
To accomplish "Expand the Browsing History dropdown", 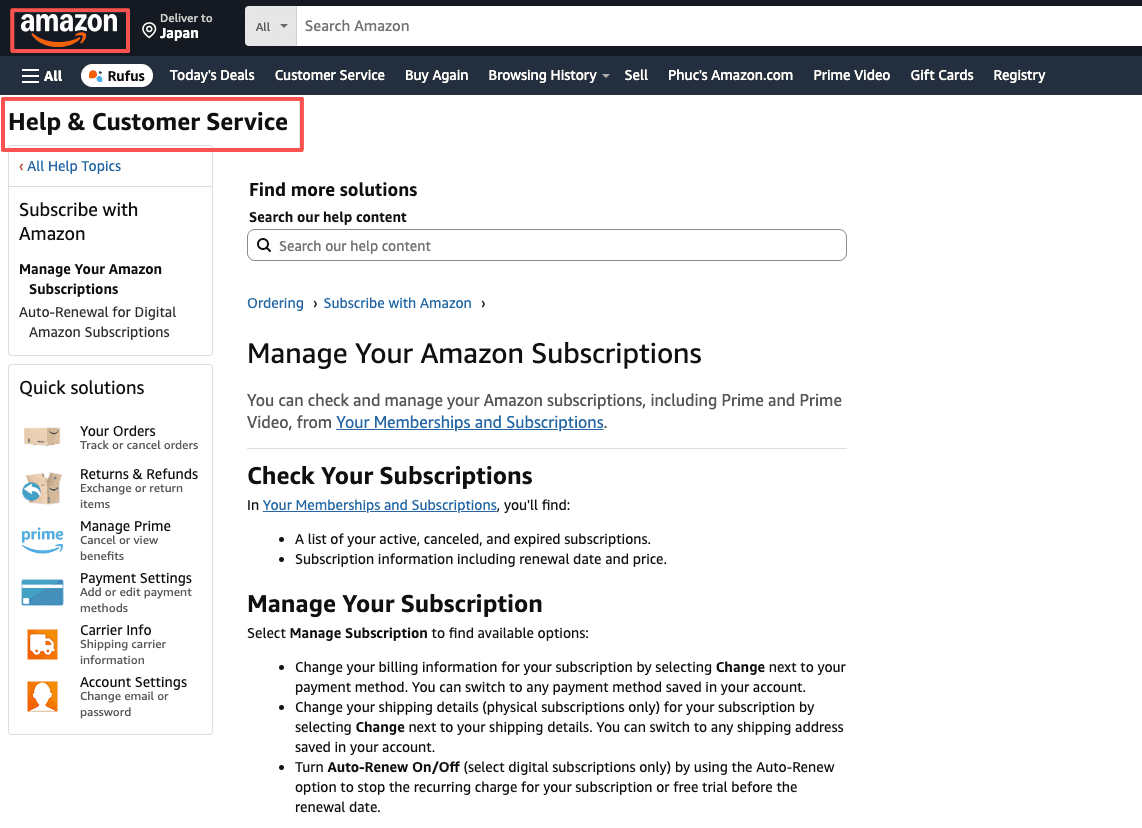I will [548, 75].
